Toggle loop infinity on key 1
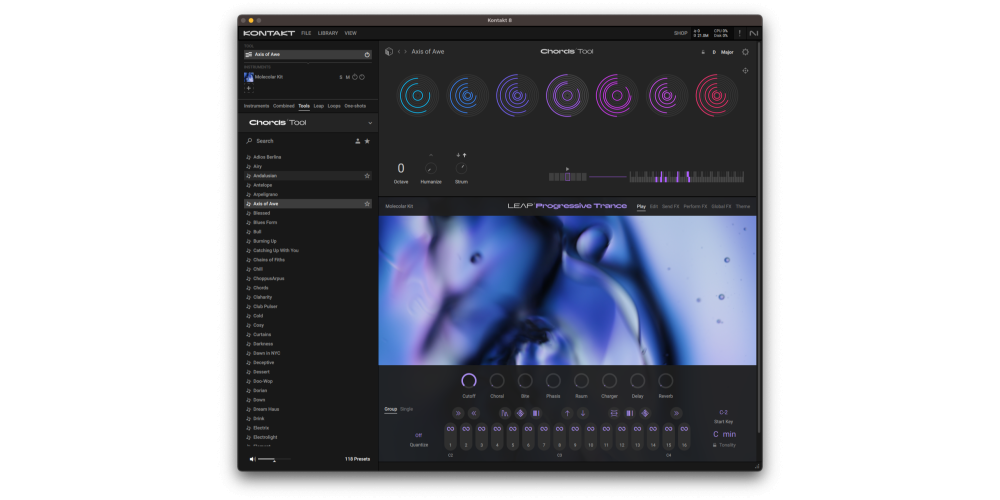 click(x=450, y=429)
